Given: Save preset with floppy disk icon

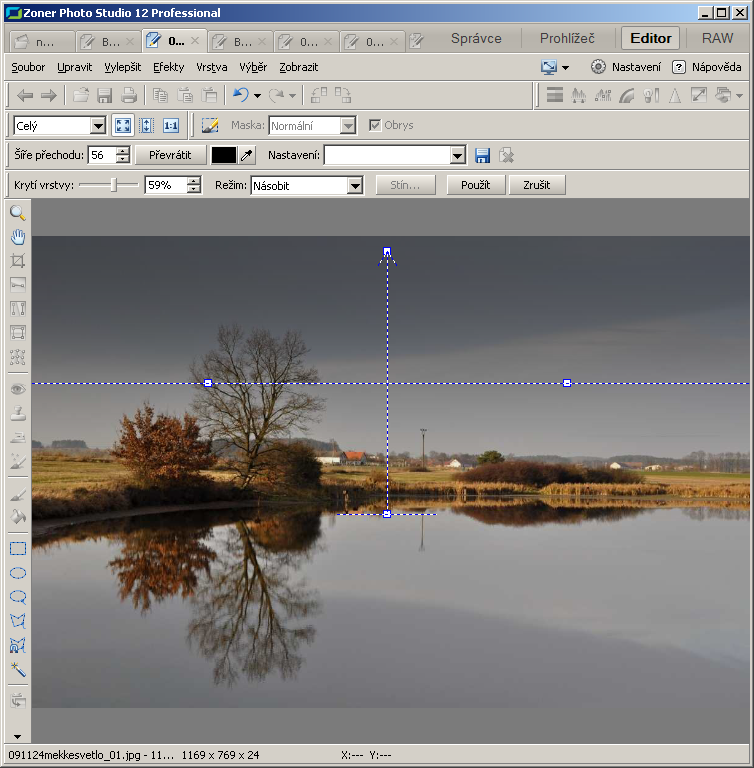Looking at the screenshot, I should coord(483,155).
